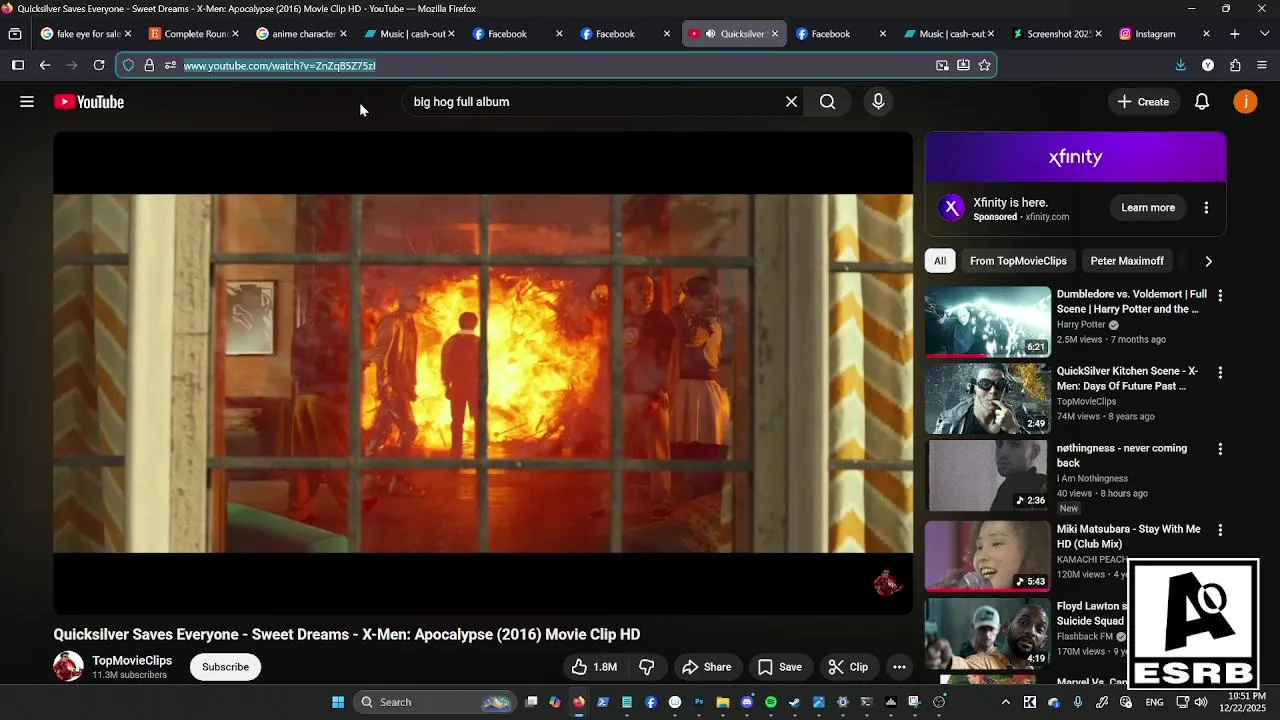Open 'Miki Matsubara - Stay With Me' title
Image resolution: width=1280 pixels, height=720 pixels.
1129,537
